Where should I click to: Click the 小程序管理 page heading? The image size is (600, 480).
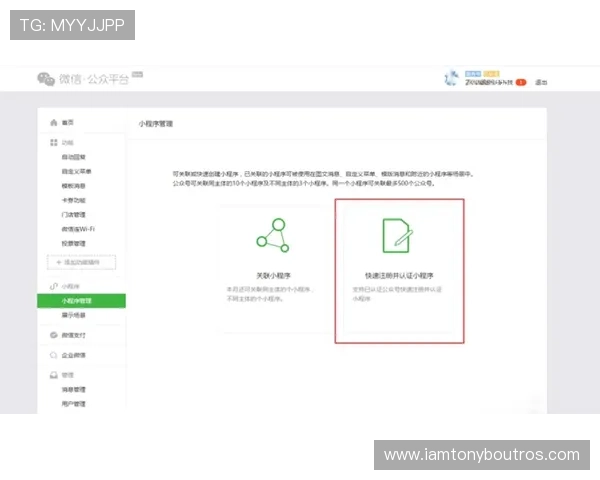click(x=156, y=124)
